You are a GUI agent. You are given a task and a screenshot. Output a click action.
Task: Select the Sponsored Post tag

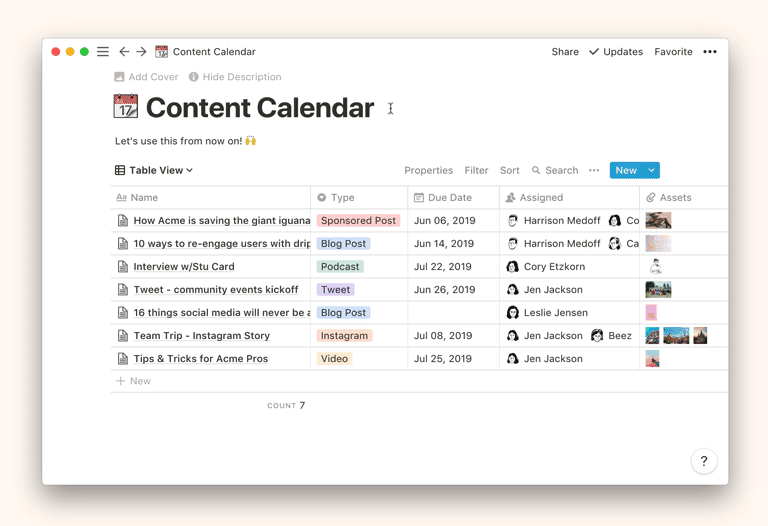pos(358,221)
